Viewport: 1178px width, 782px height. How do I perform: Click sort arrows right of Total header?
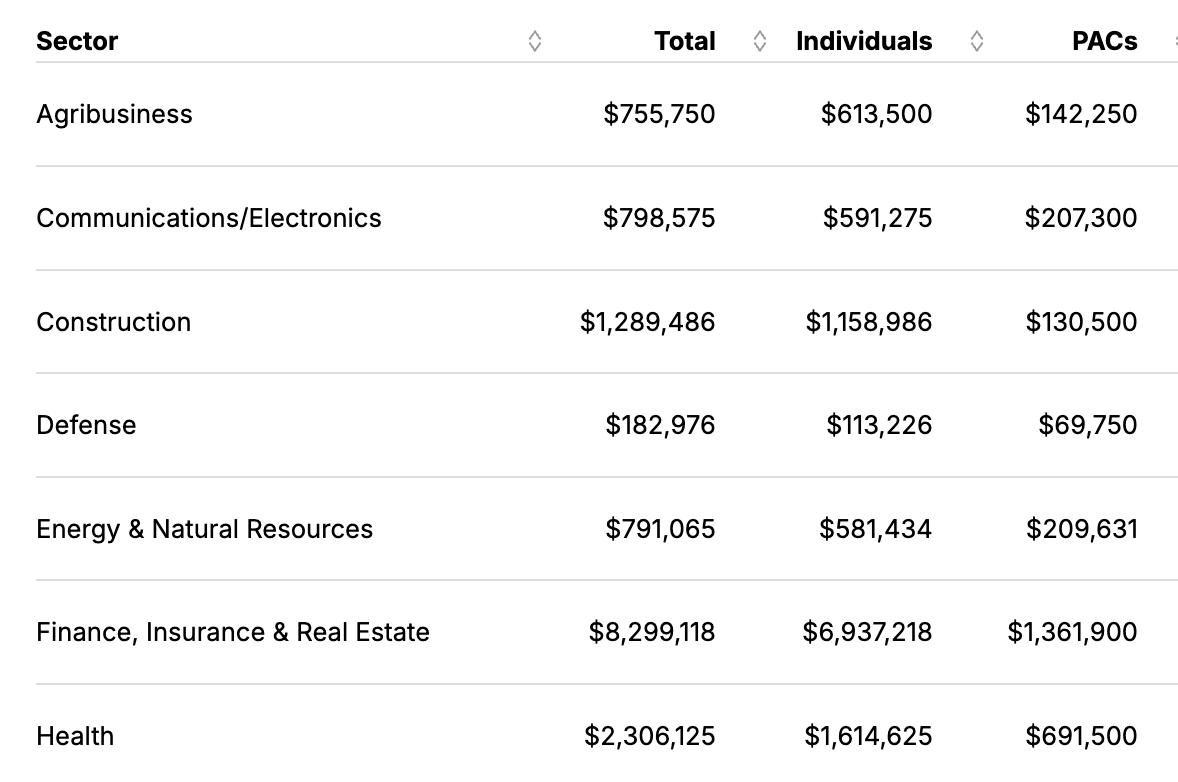click(x=760, y=41)
